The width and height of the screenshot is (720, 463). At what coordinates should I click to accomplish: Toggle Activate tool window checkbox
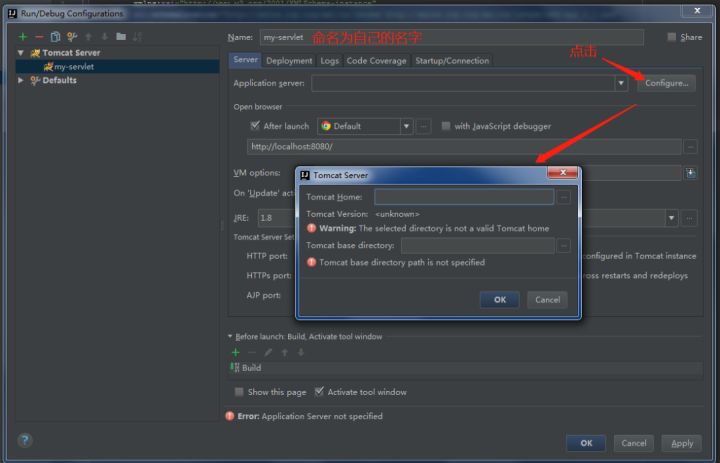(x=319, y=392)
